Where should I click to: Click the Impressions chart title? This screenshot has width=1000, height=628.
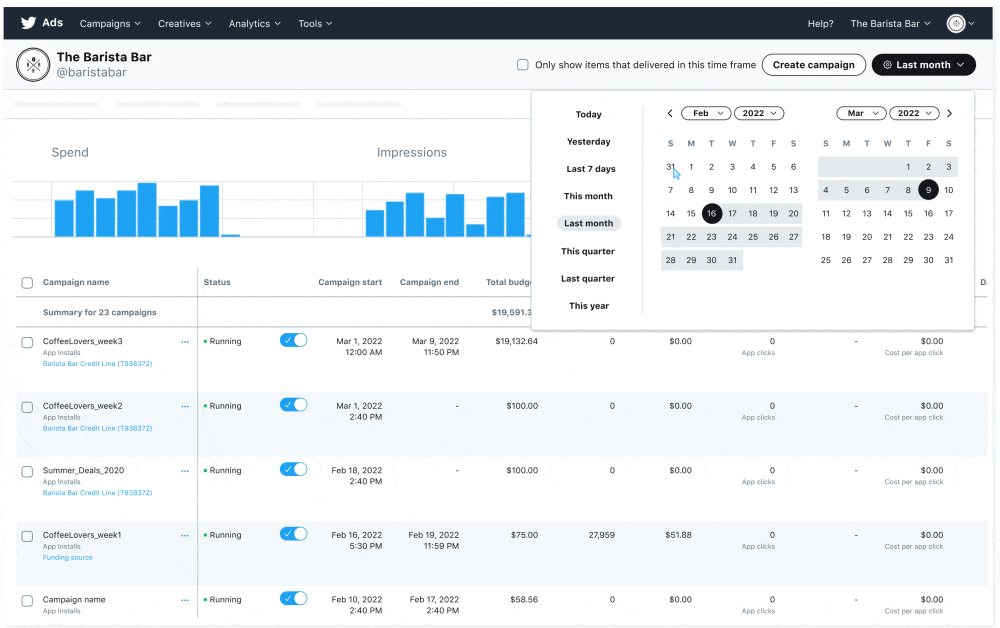(x=412, y=152)
